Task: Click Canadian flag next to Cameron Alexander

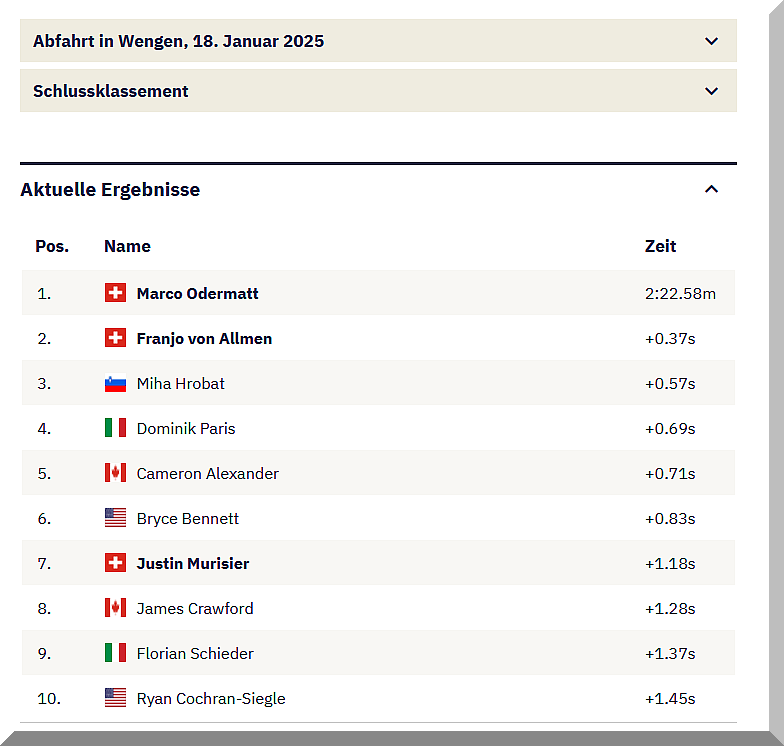Action: [115, 473]
